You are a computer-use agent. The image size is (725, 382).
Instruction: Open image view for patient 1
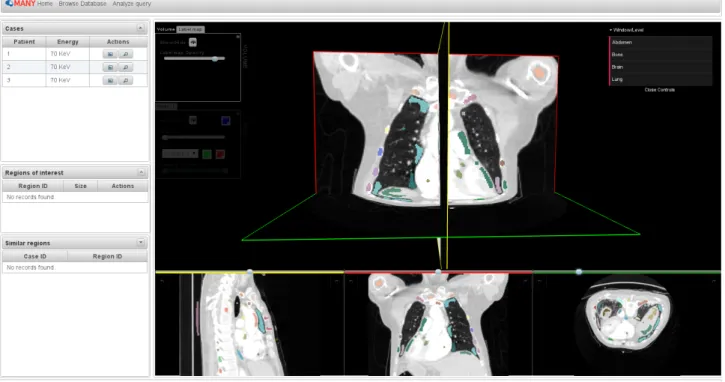click(110, 54)
